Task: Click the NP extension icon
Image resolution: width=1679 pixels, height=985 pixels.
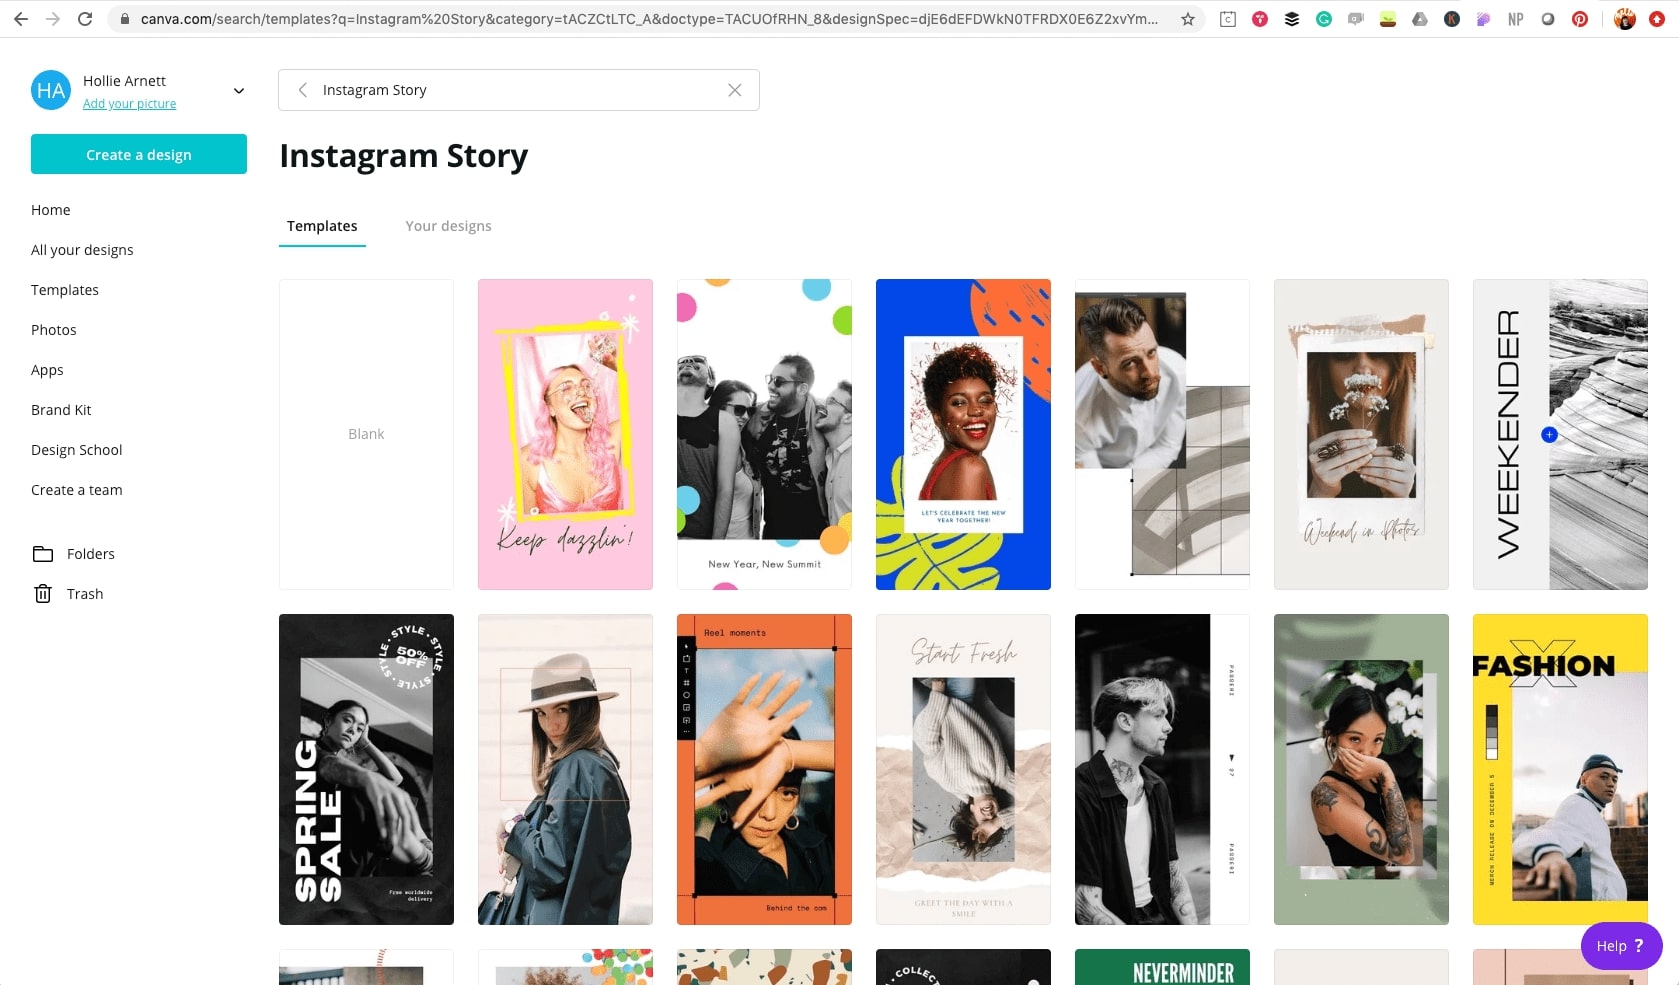Action: pyautogui.click(x=1516, y=19)
